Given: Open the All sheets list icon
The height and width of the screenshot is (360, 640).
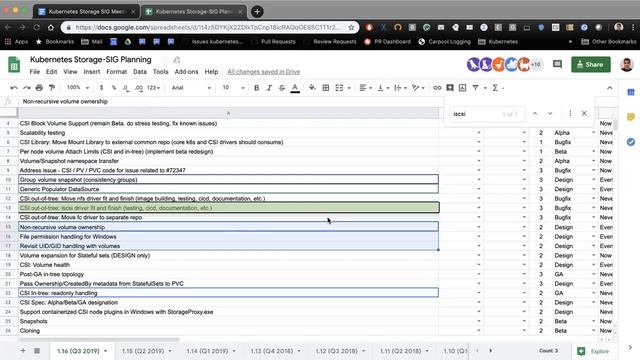Looking at the screenshot, I should [x=37, y=351].
